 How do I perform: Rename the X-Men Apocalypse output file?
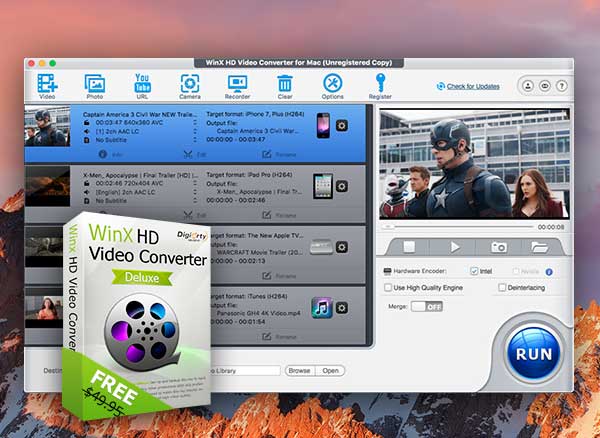tap(279, 215)
